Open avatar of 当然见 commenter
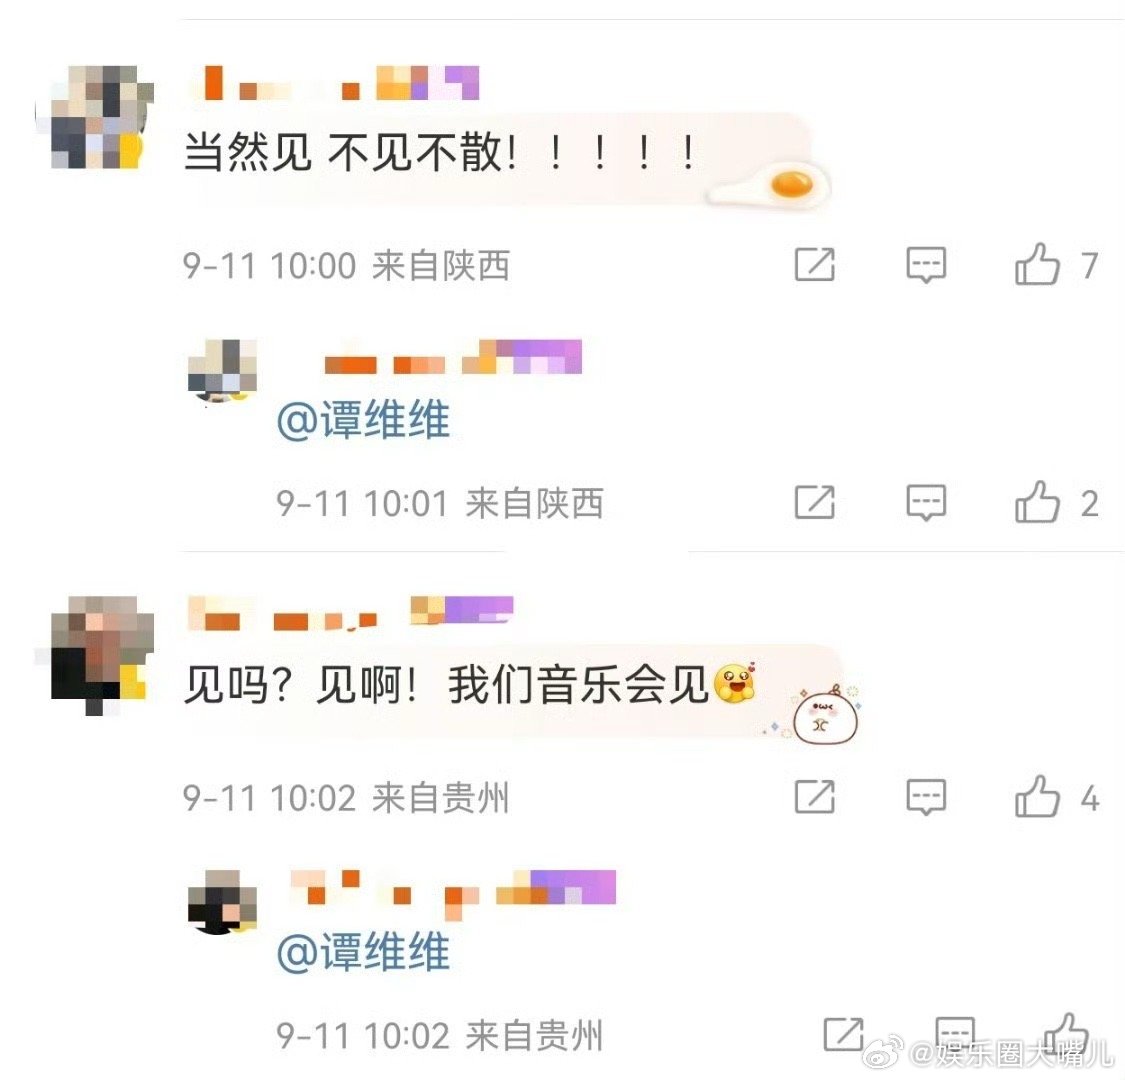 click(x=95, y=117)
